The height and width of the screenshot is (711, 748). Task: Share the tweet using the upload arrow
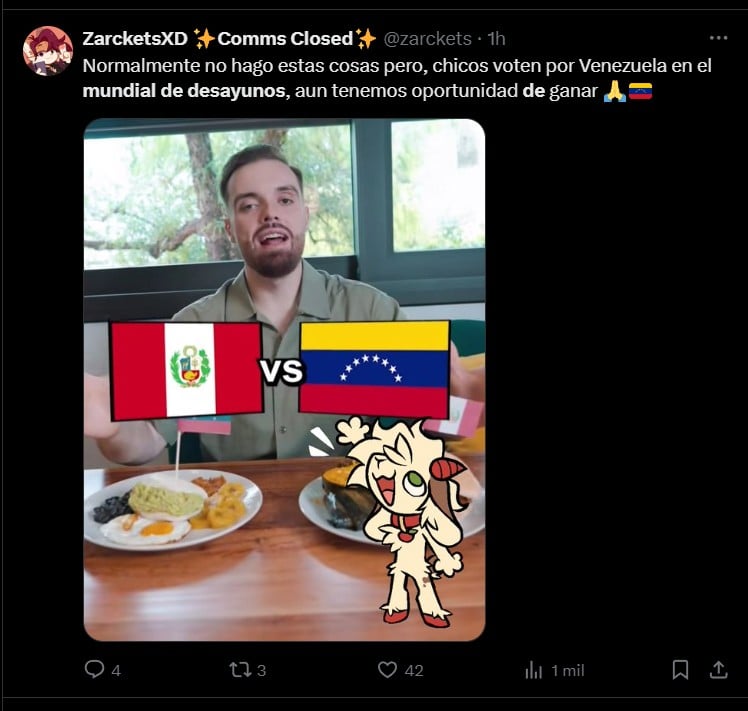(718, 669)
